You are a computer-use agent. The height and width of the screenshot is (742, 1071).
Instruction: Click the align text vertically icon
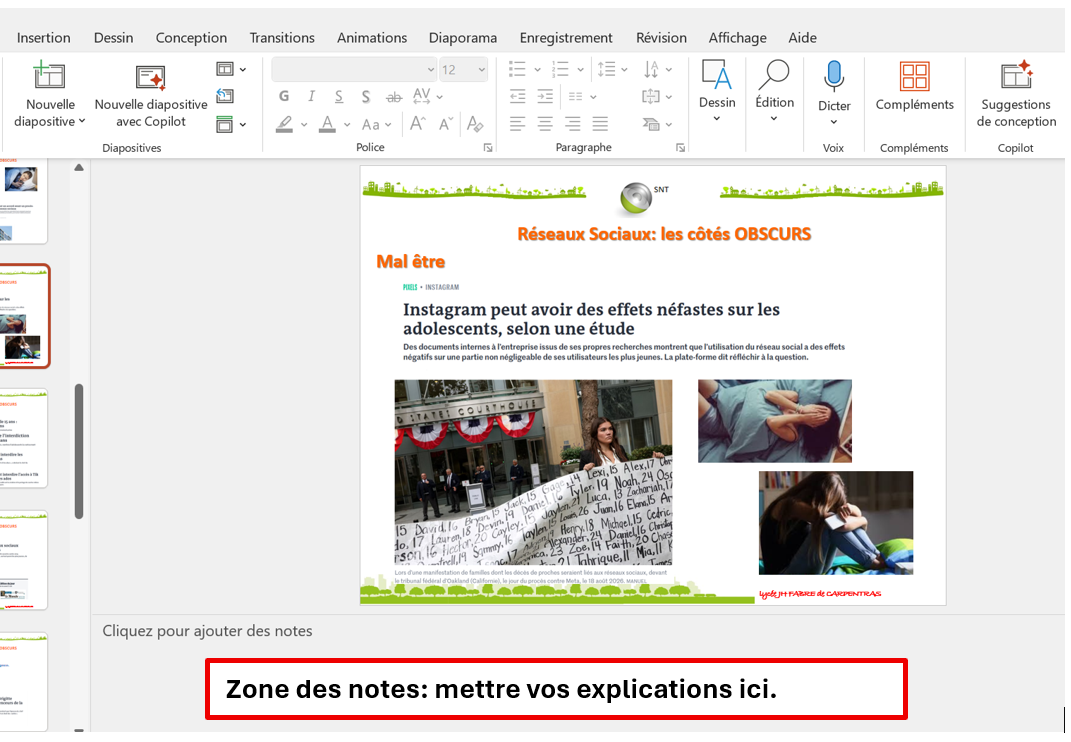click(x=651, y=96)
